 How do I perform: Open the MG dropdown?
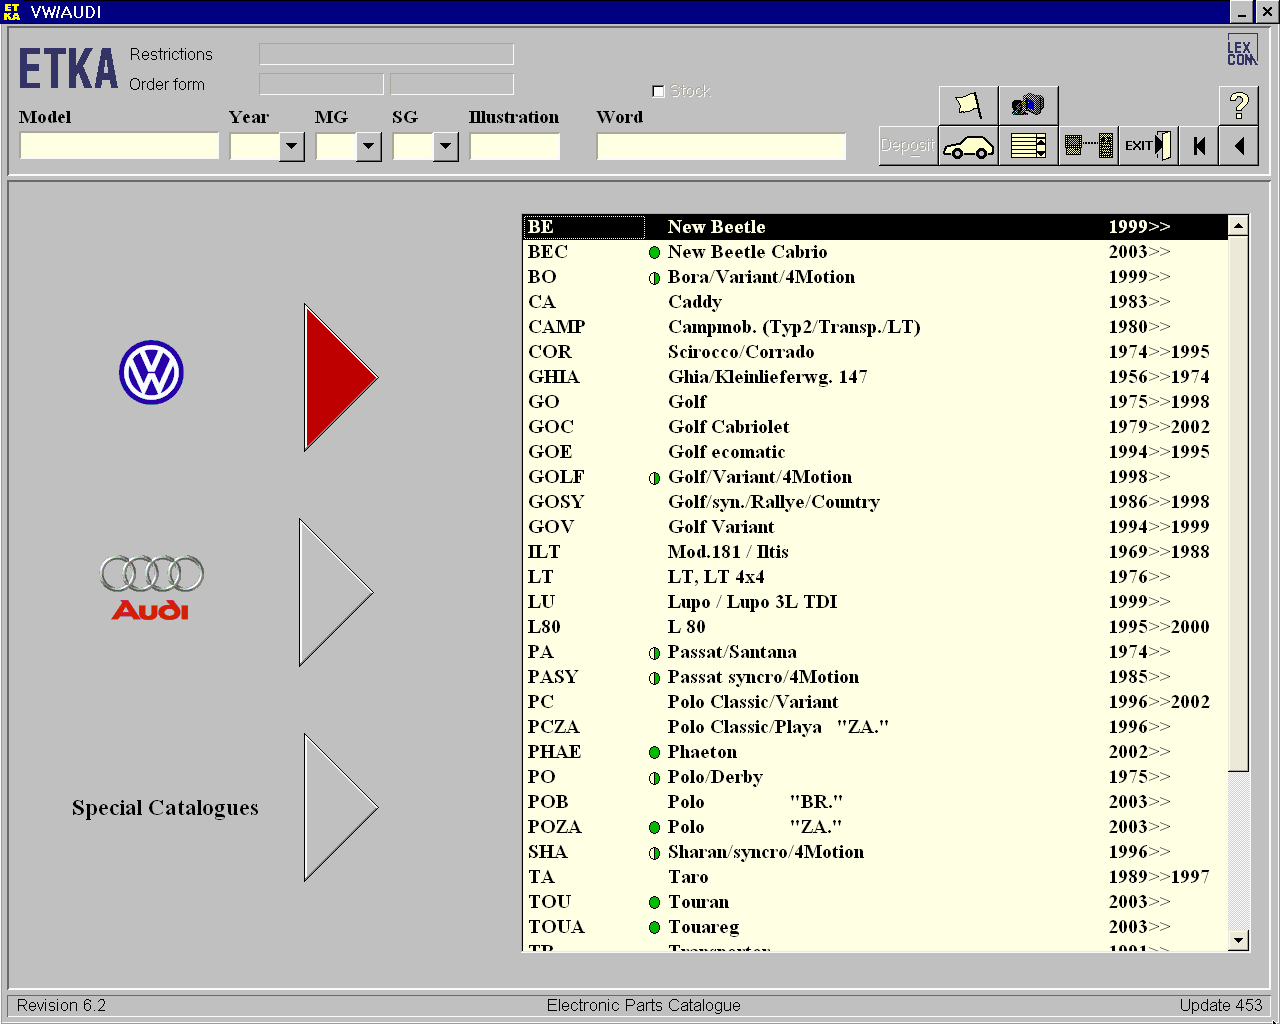coord(369,147)
